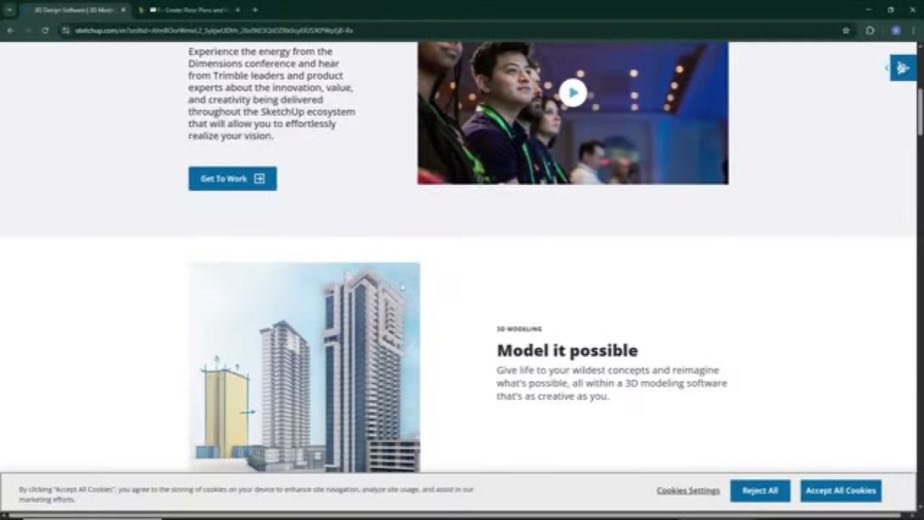This screenshot has height=520, width=924.
Task: Switch to the Create Floor Plans tab
Action: coord(189,10)
